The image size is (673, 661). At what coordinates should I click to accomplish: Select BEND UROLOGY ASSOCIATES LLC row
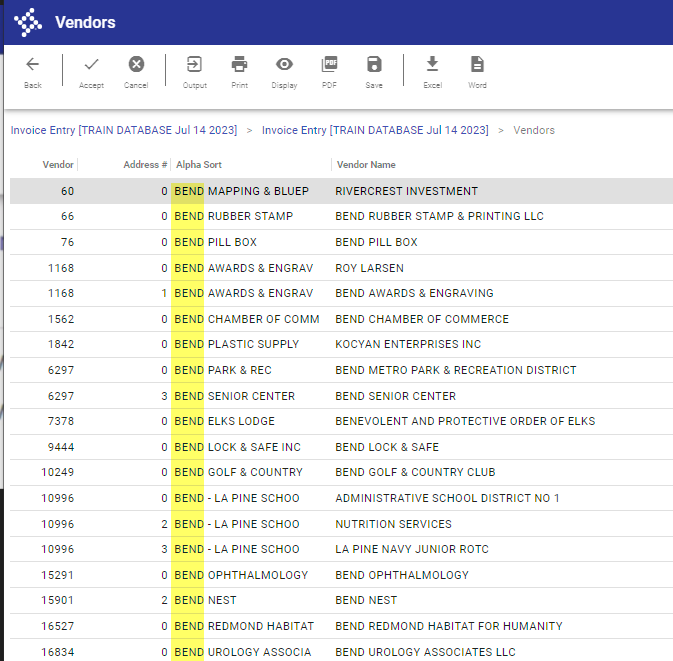click(x=341, y=651)
